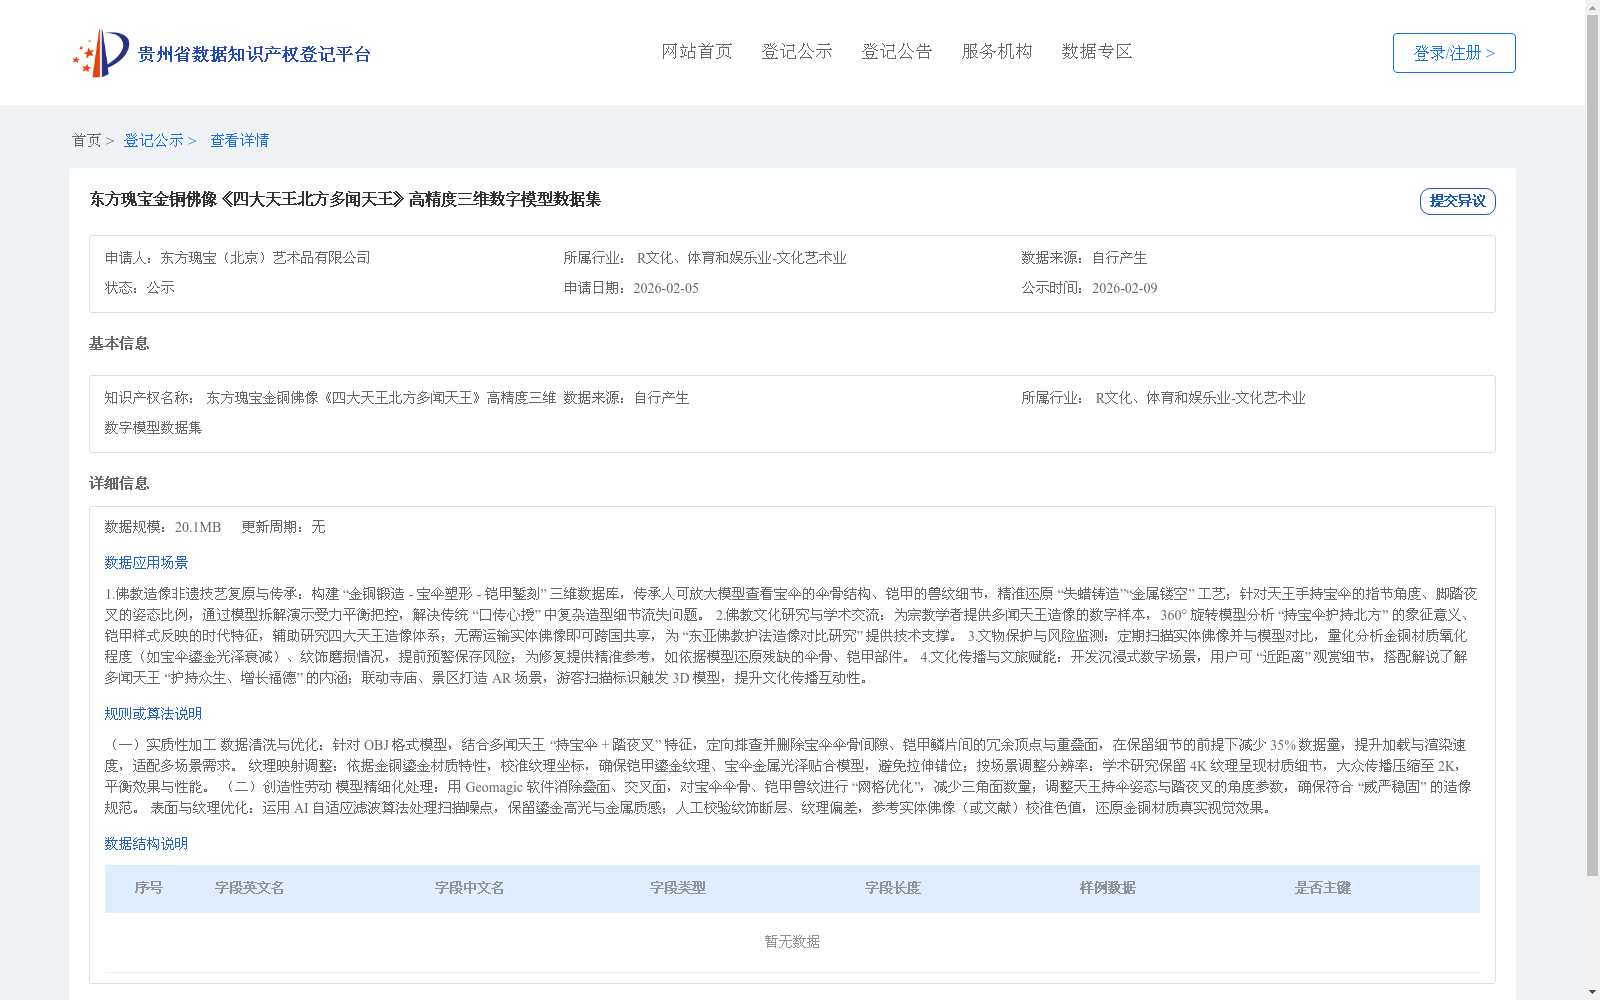The image size is (1600, 1000).
Task: Click the 所属行业 value in the top info card
Action: pyautogui.click(x=741, y=258)
